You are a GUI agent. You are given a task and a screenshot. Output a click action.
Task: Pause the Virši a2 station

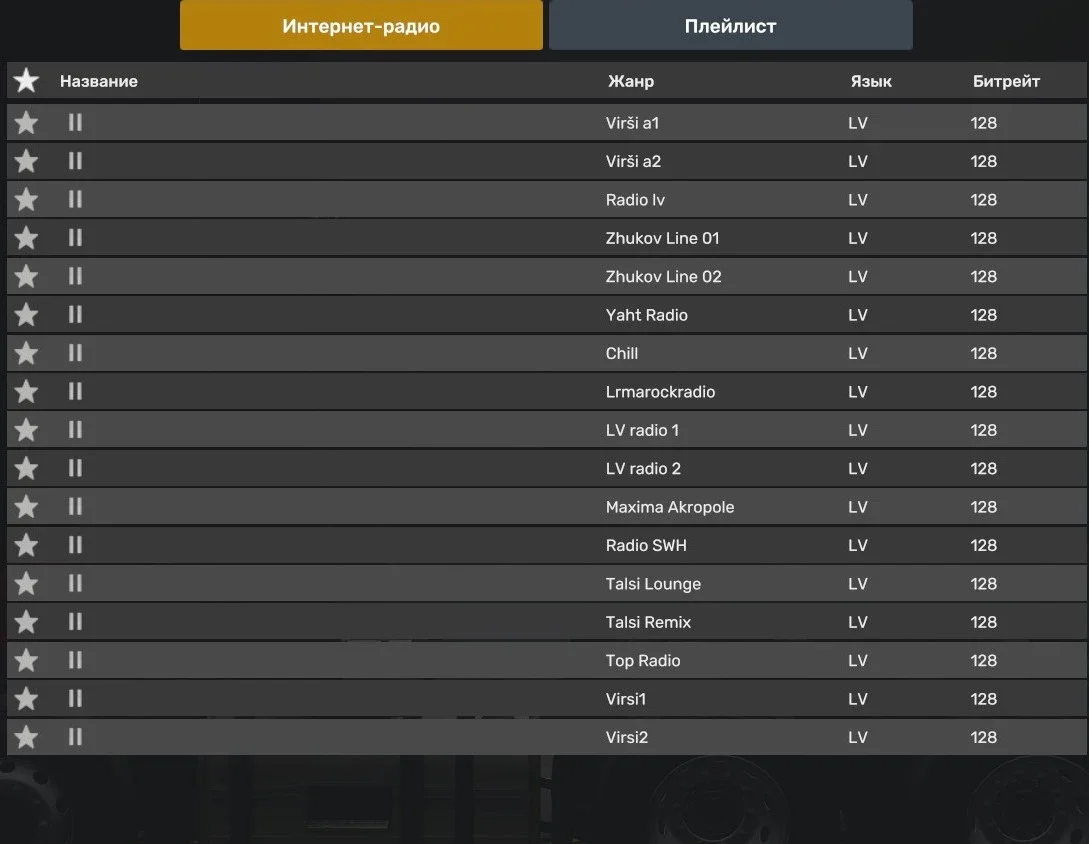tap(75, 161)
